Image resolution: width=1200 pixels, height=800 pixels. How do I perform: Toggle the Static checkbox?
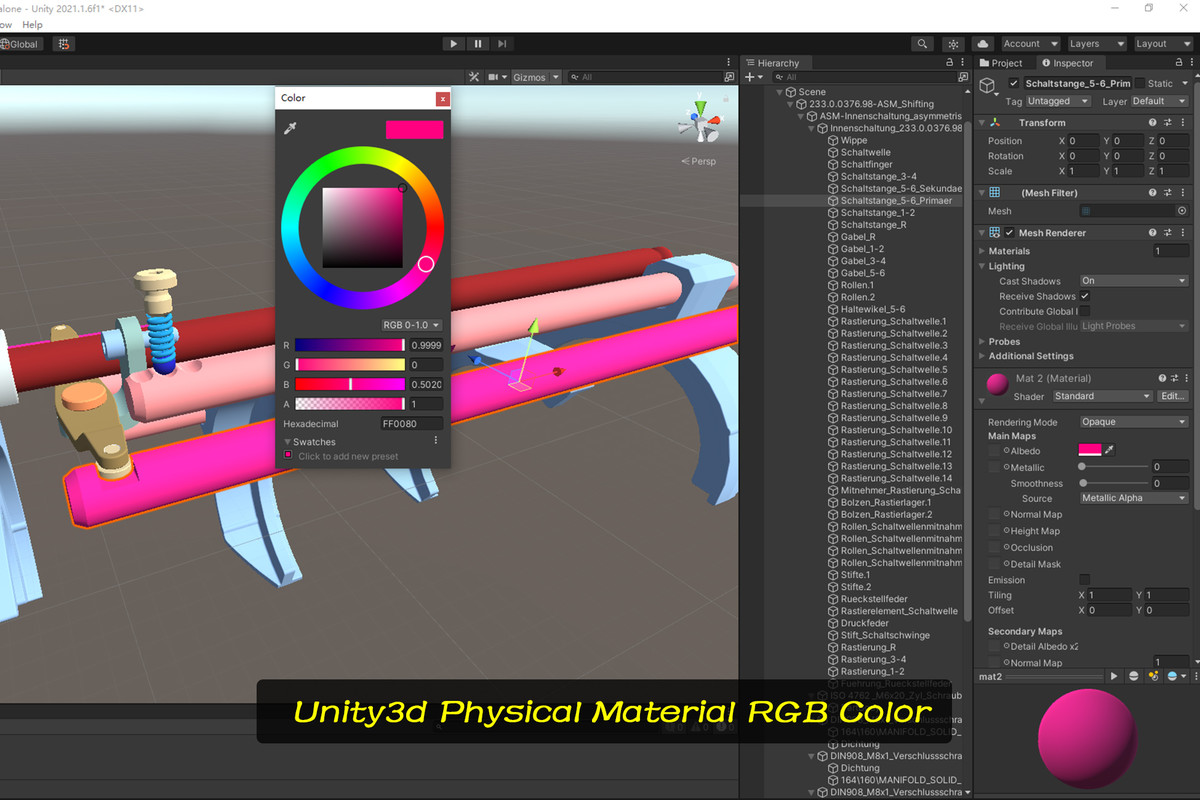coord(1139,84)
